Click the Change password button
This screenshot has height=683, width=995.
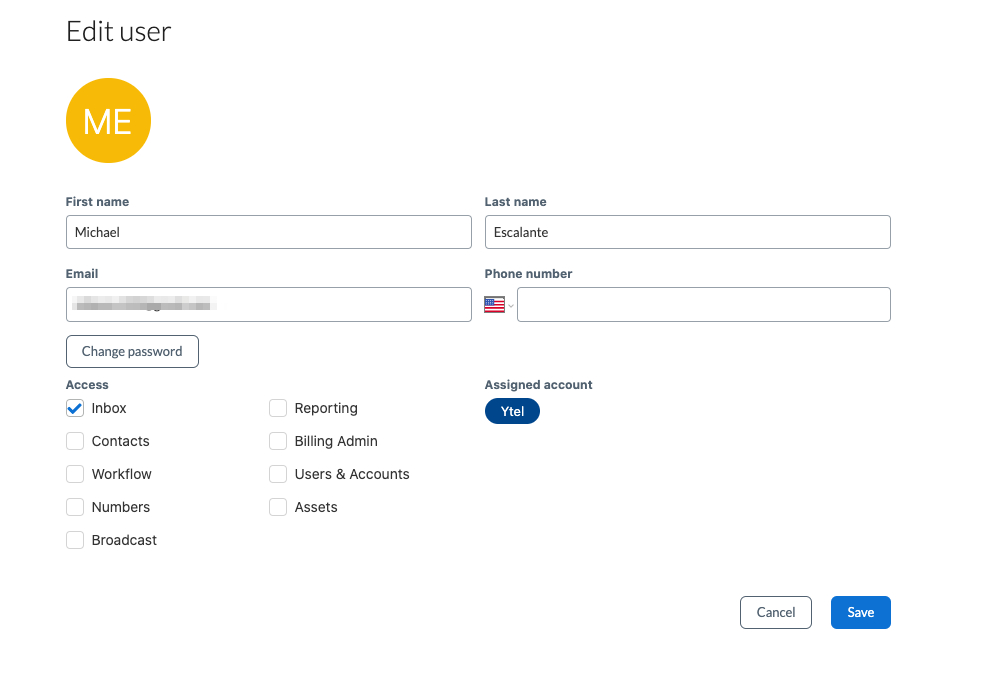coord(132,351)
